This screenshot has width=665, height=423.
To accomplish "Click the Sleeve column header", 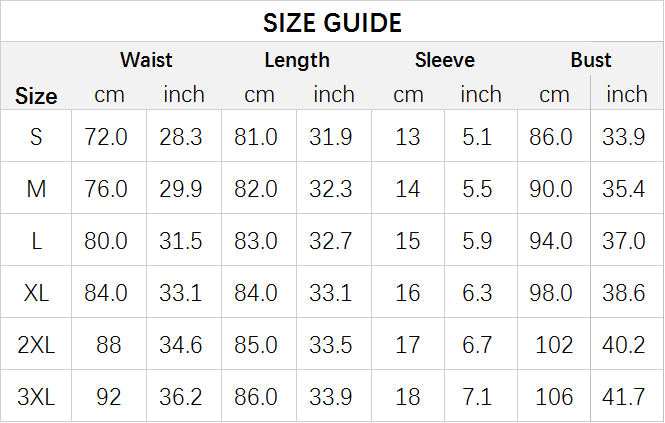I will pyautogui.click(x=444, y=60).
